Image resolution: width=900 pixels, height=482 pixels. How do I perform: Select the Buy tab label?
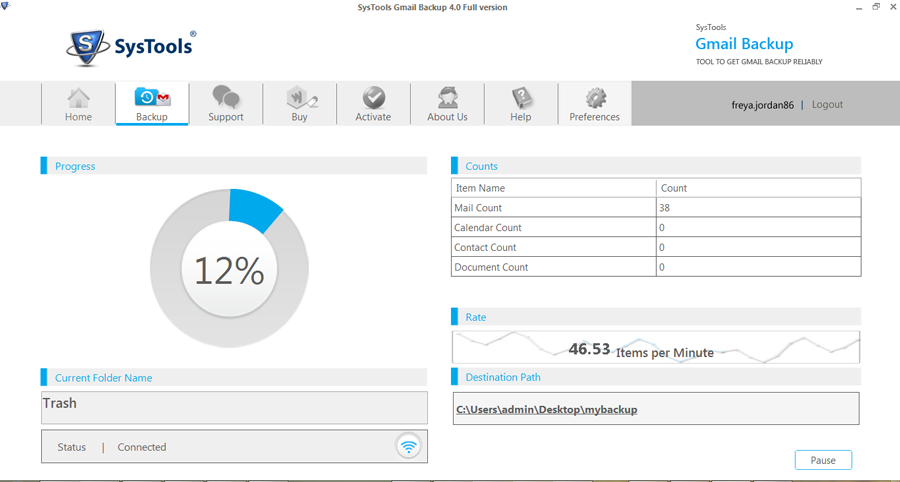[299, 116]
